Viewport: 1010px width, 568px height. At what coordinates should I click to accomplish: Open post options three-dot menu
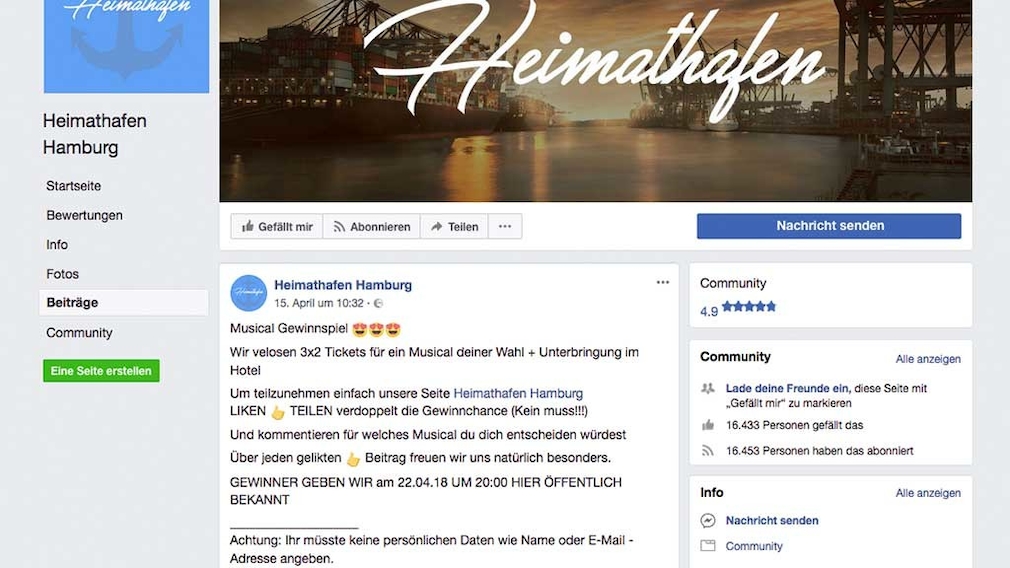pyautogui.click(x=663, y=282)
